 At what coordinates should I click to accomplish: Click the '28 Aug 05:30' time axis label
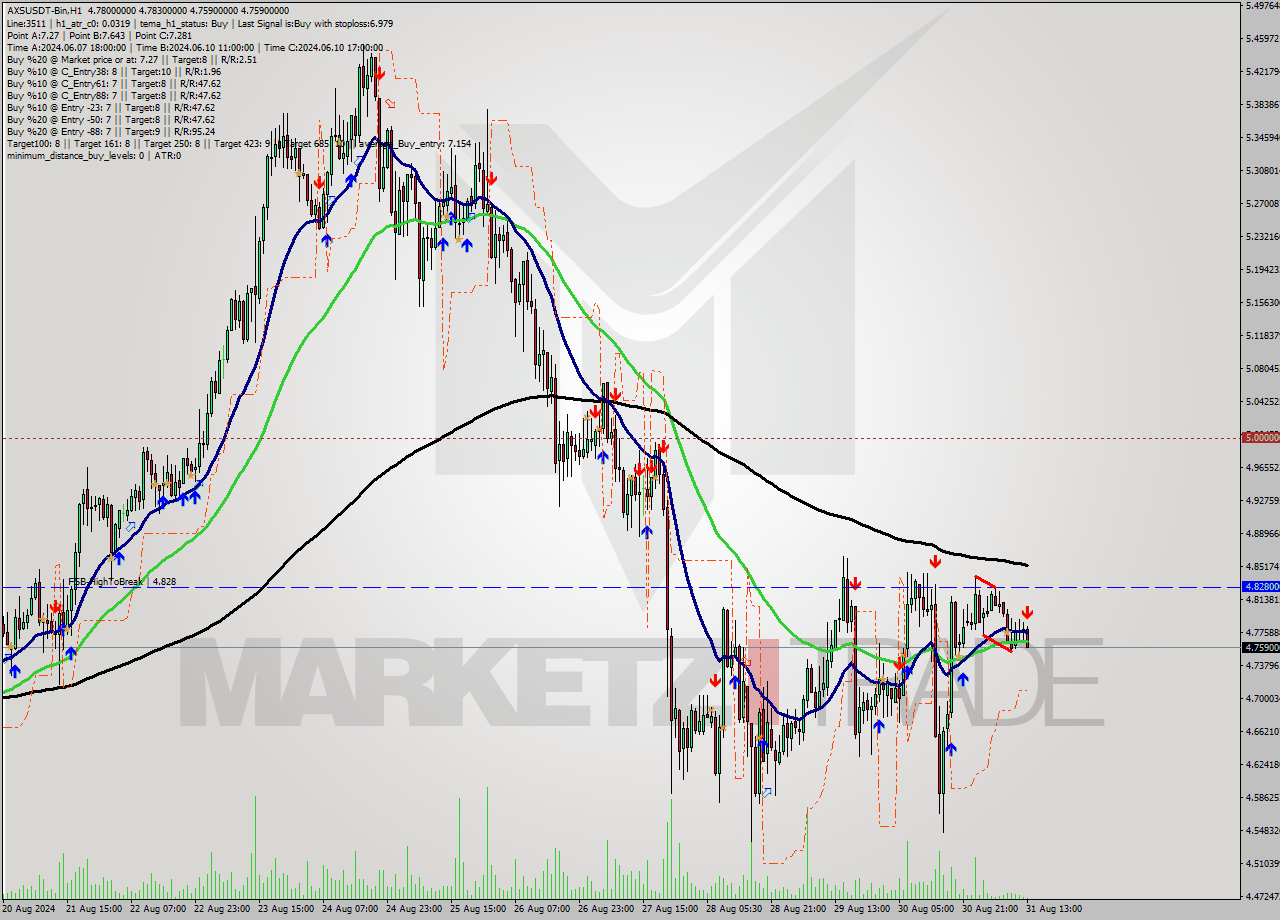pos(735,908)
